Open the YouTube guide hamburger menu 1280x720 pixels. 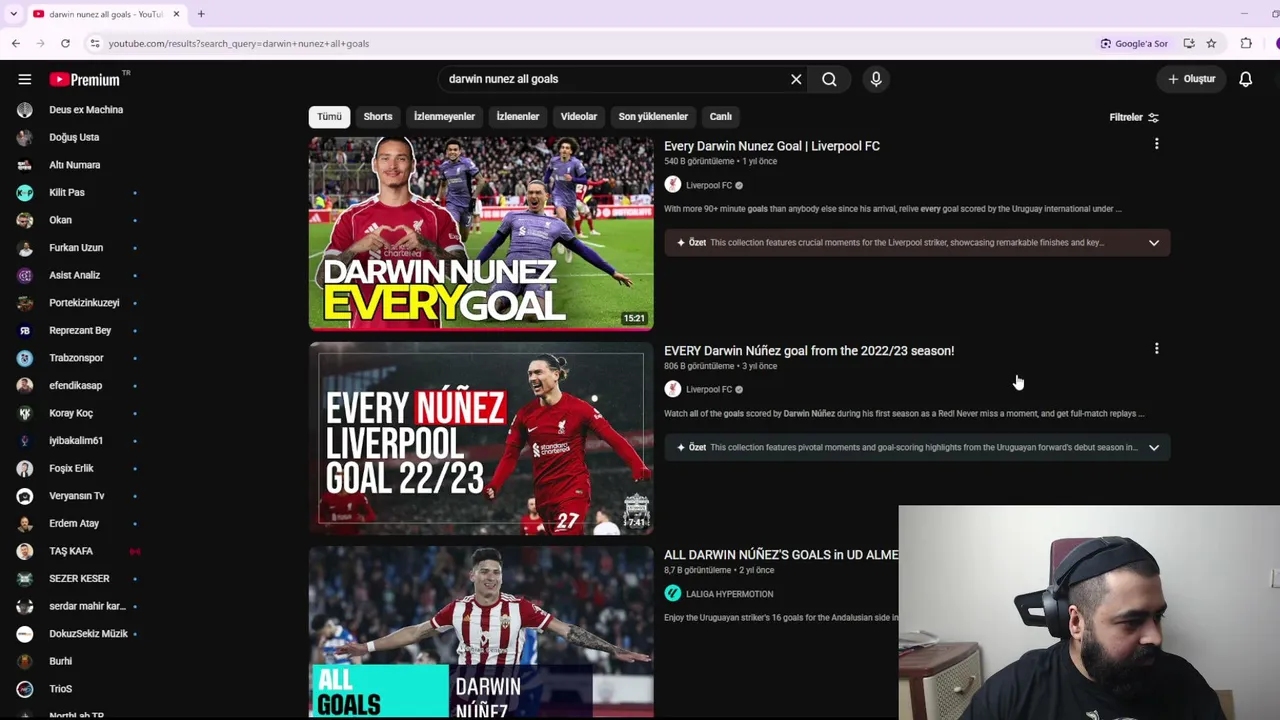pyautogui.click(x=25, y=79)
